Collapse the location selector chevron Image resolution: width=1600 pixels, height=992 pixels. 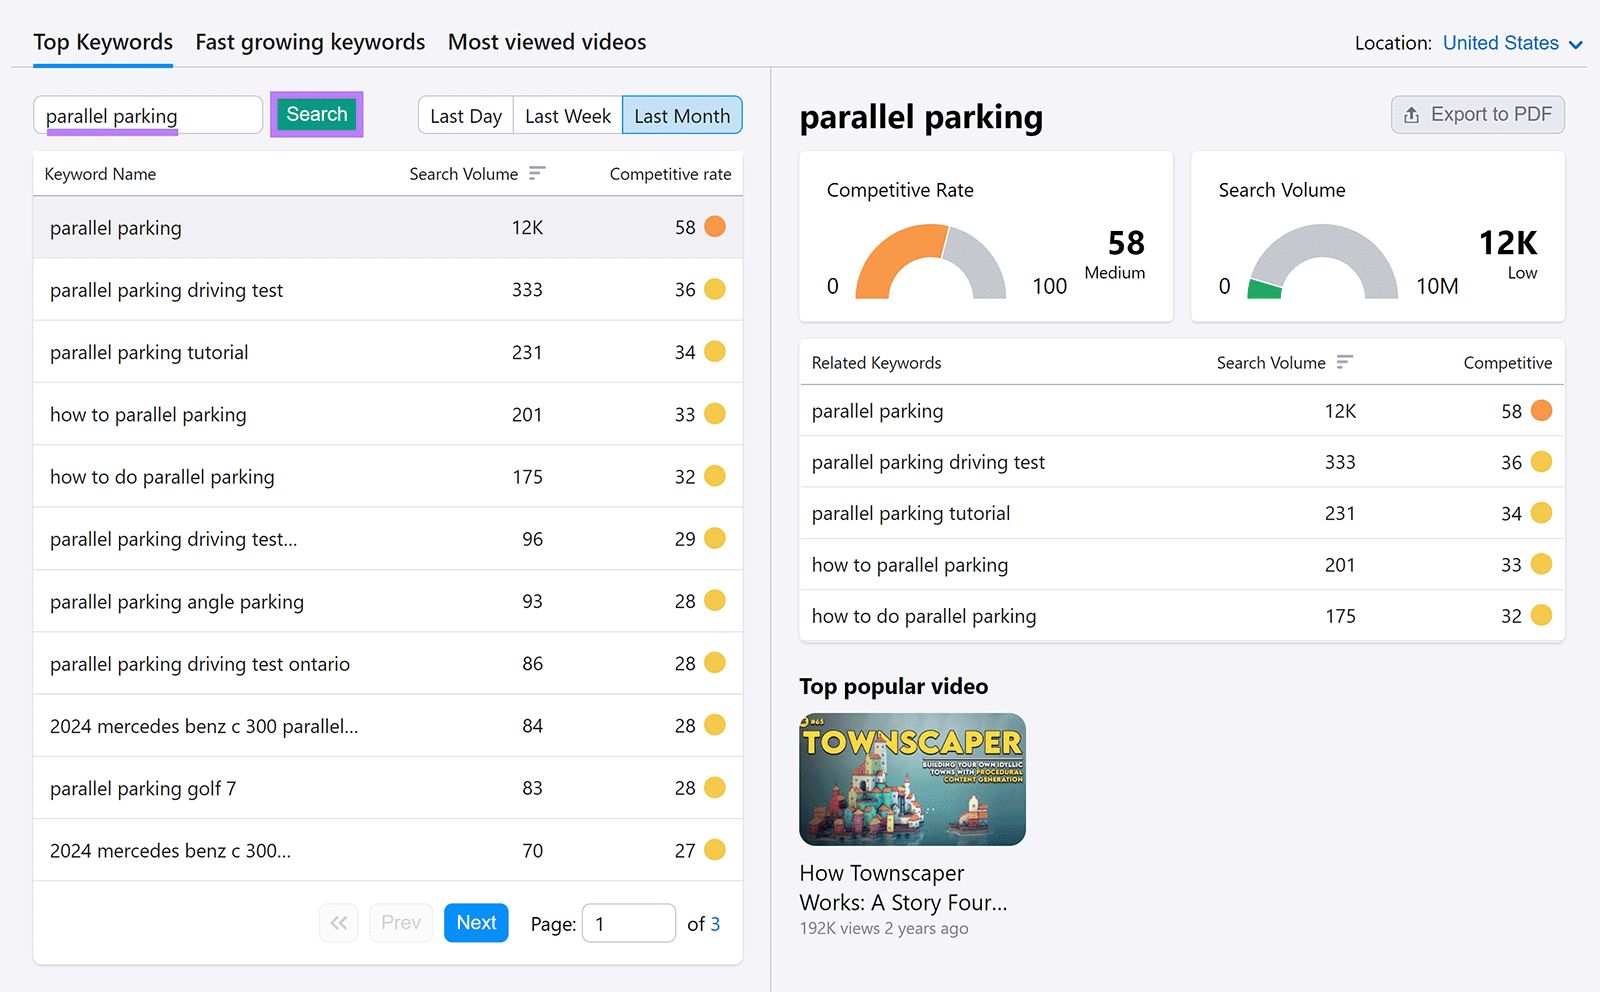pos(1578,44)
